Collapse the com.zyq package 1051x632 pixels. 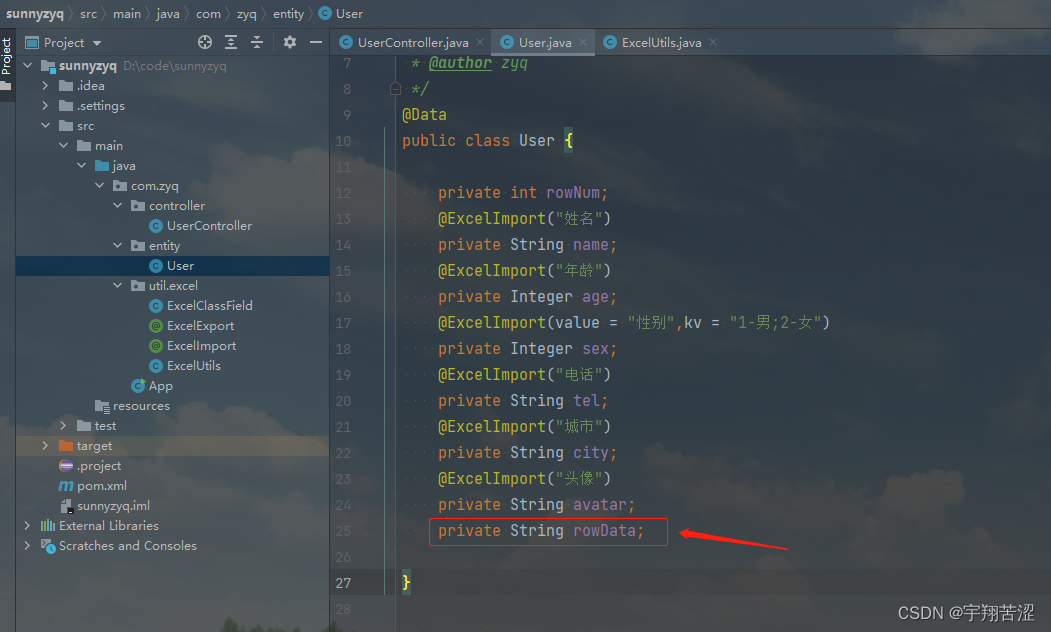tap(100, 186)
